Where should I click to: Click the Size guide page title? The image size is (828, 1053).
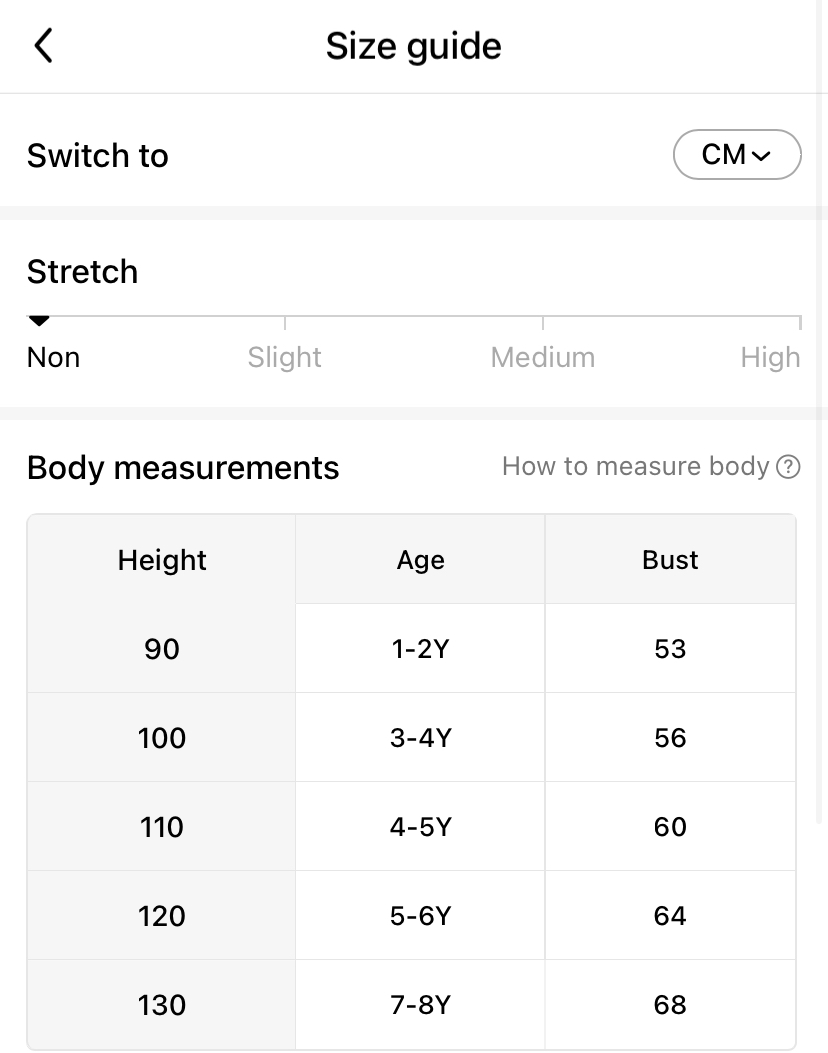413,46
